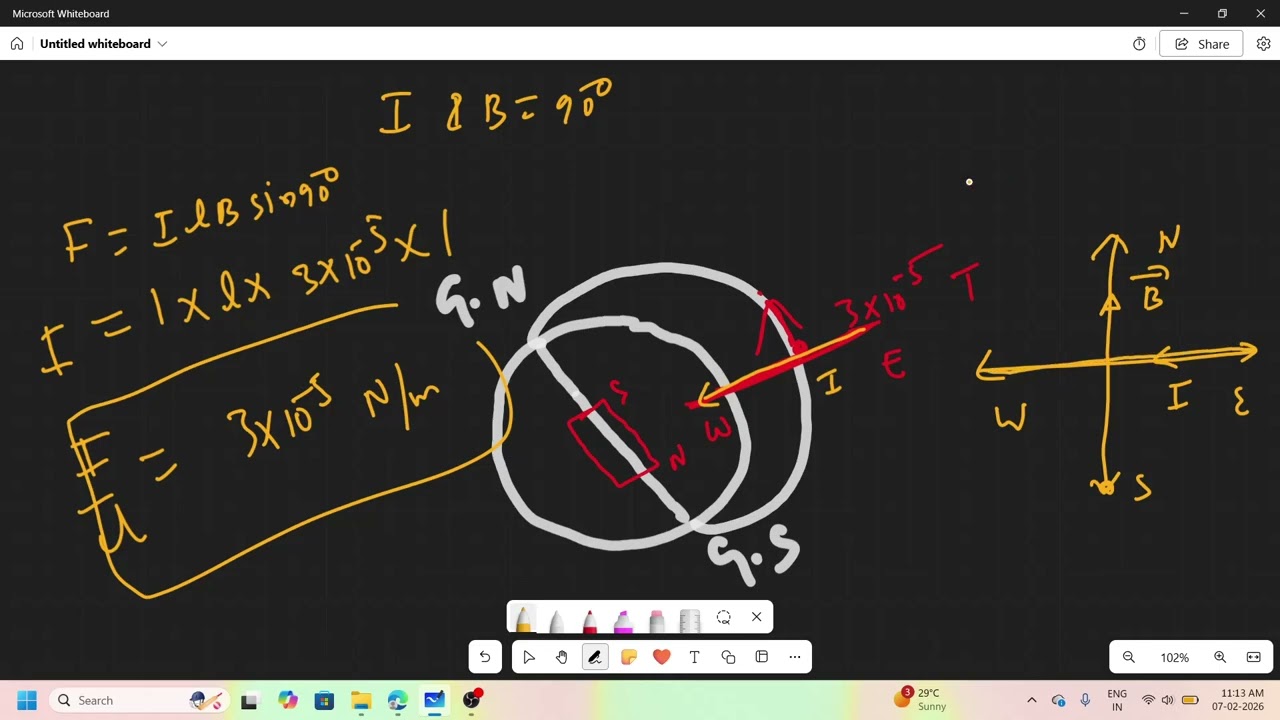Open the Windows Start menu
The height and width of the screenshot is (720, 1280).
tap(27, 700)
